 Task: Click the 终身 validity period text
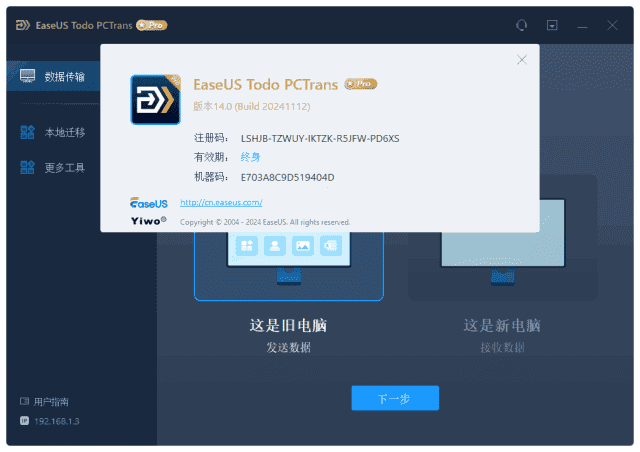tap(250, 157)
